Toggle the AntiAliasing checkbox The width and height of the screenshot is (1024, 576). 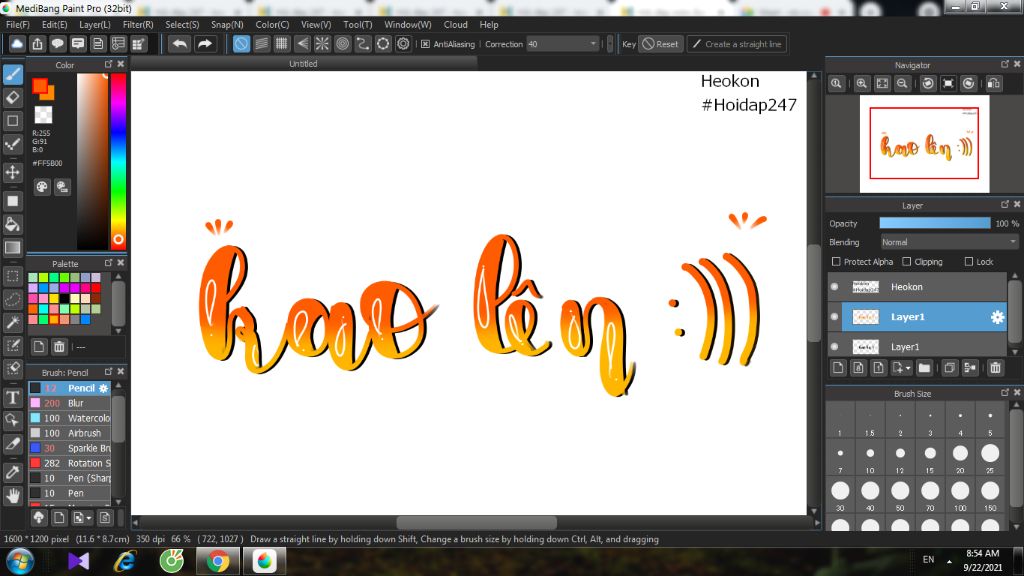[425, 44]
